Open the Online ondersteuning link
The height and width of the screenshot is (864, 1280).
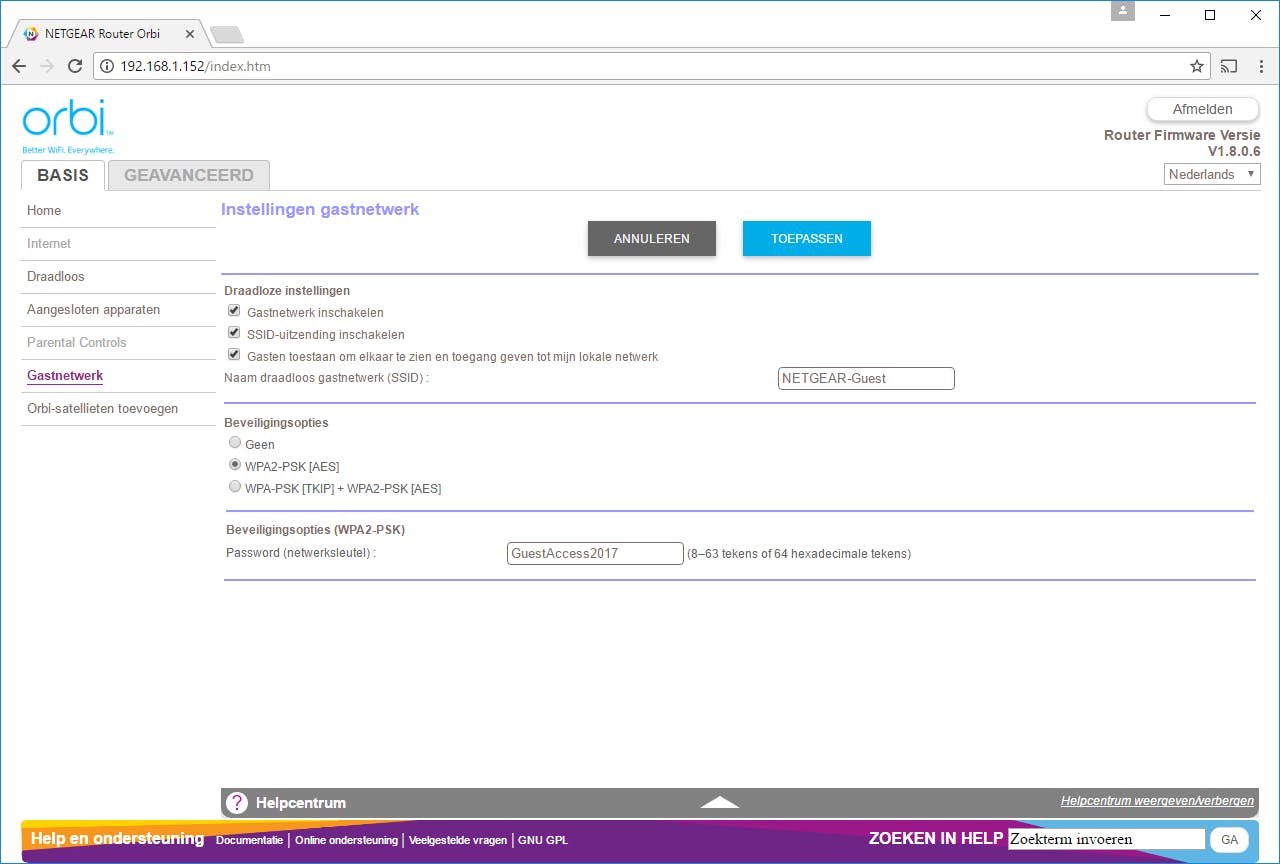(346, 840)
